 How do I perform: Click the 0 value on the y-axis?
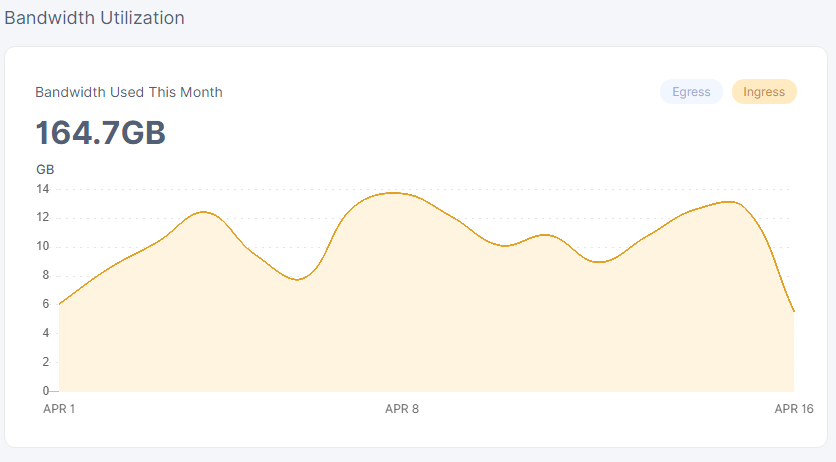pos(45,391)
